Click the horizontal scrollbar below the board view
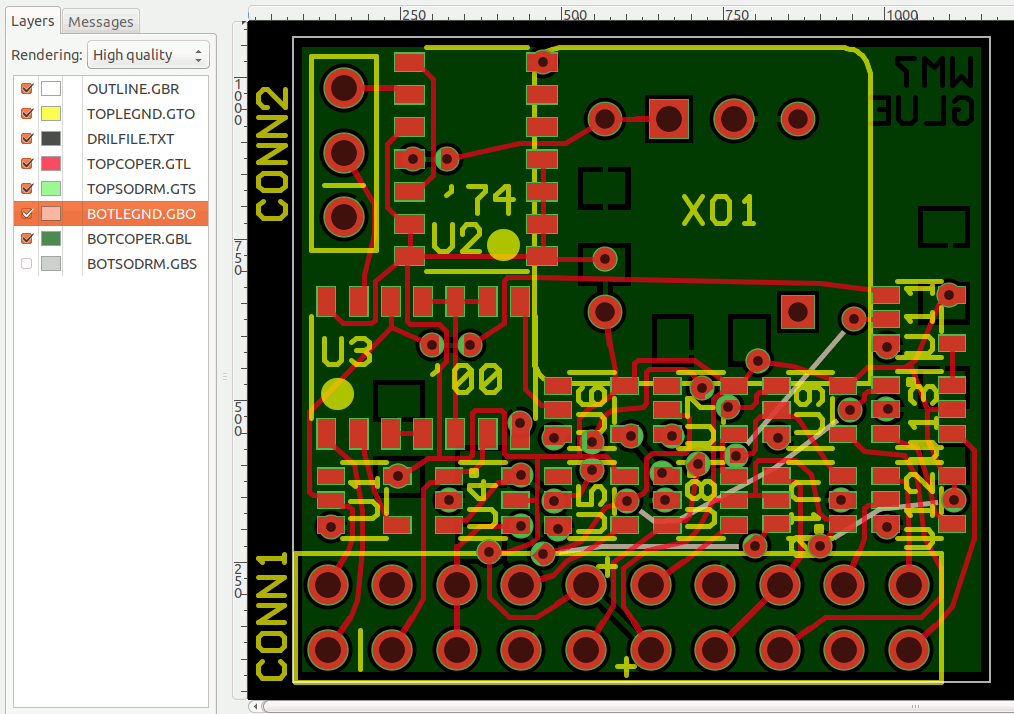The width and height of the screenshot is (1014, 714). [x=600, y=706]
